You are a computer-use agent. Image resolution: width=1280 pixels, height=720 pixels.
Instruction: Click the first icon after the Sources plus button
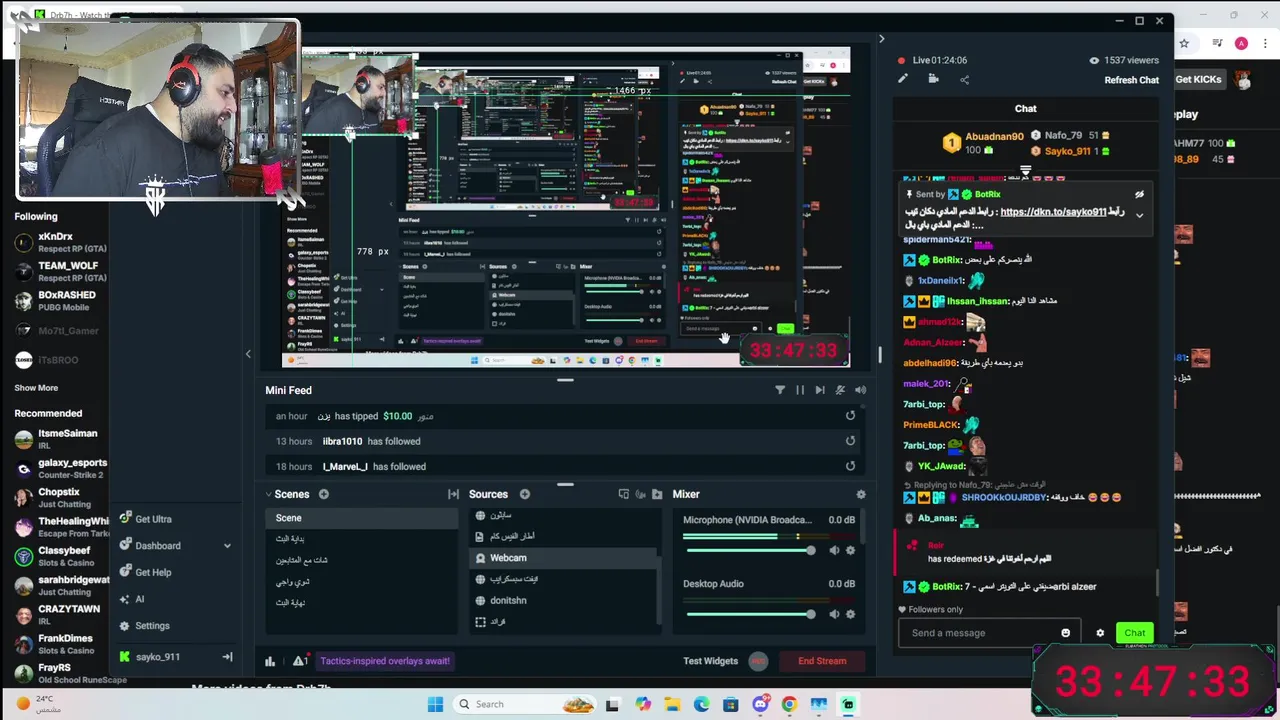coord(624,494)
